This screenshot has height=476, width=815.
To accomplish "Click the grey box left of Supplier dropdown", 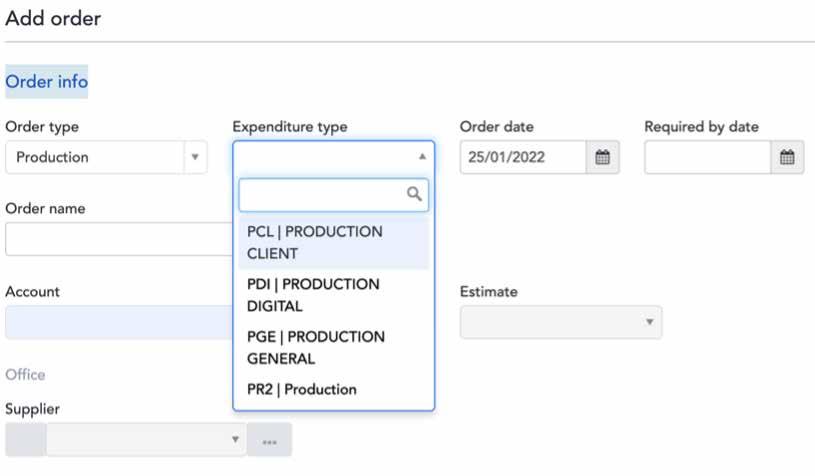I will (25, 440).
